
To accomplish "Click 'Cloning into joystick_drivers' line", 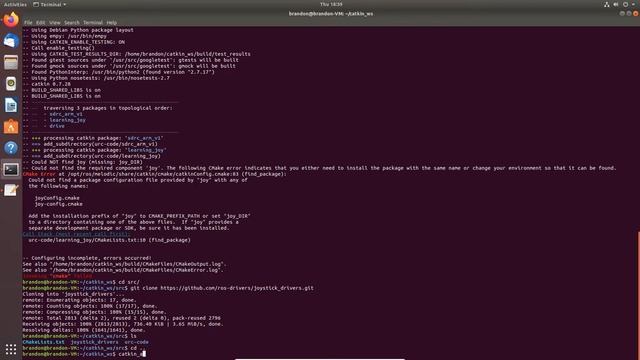I will click(74, 294).
